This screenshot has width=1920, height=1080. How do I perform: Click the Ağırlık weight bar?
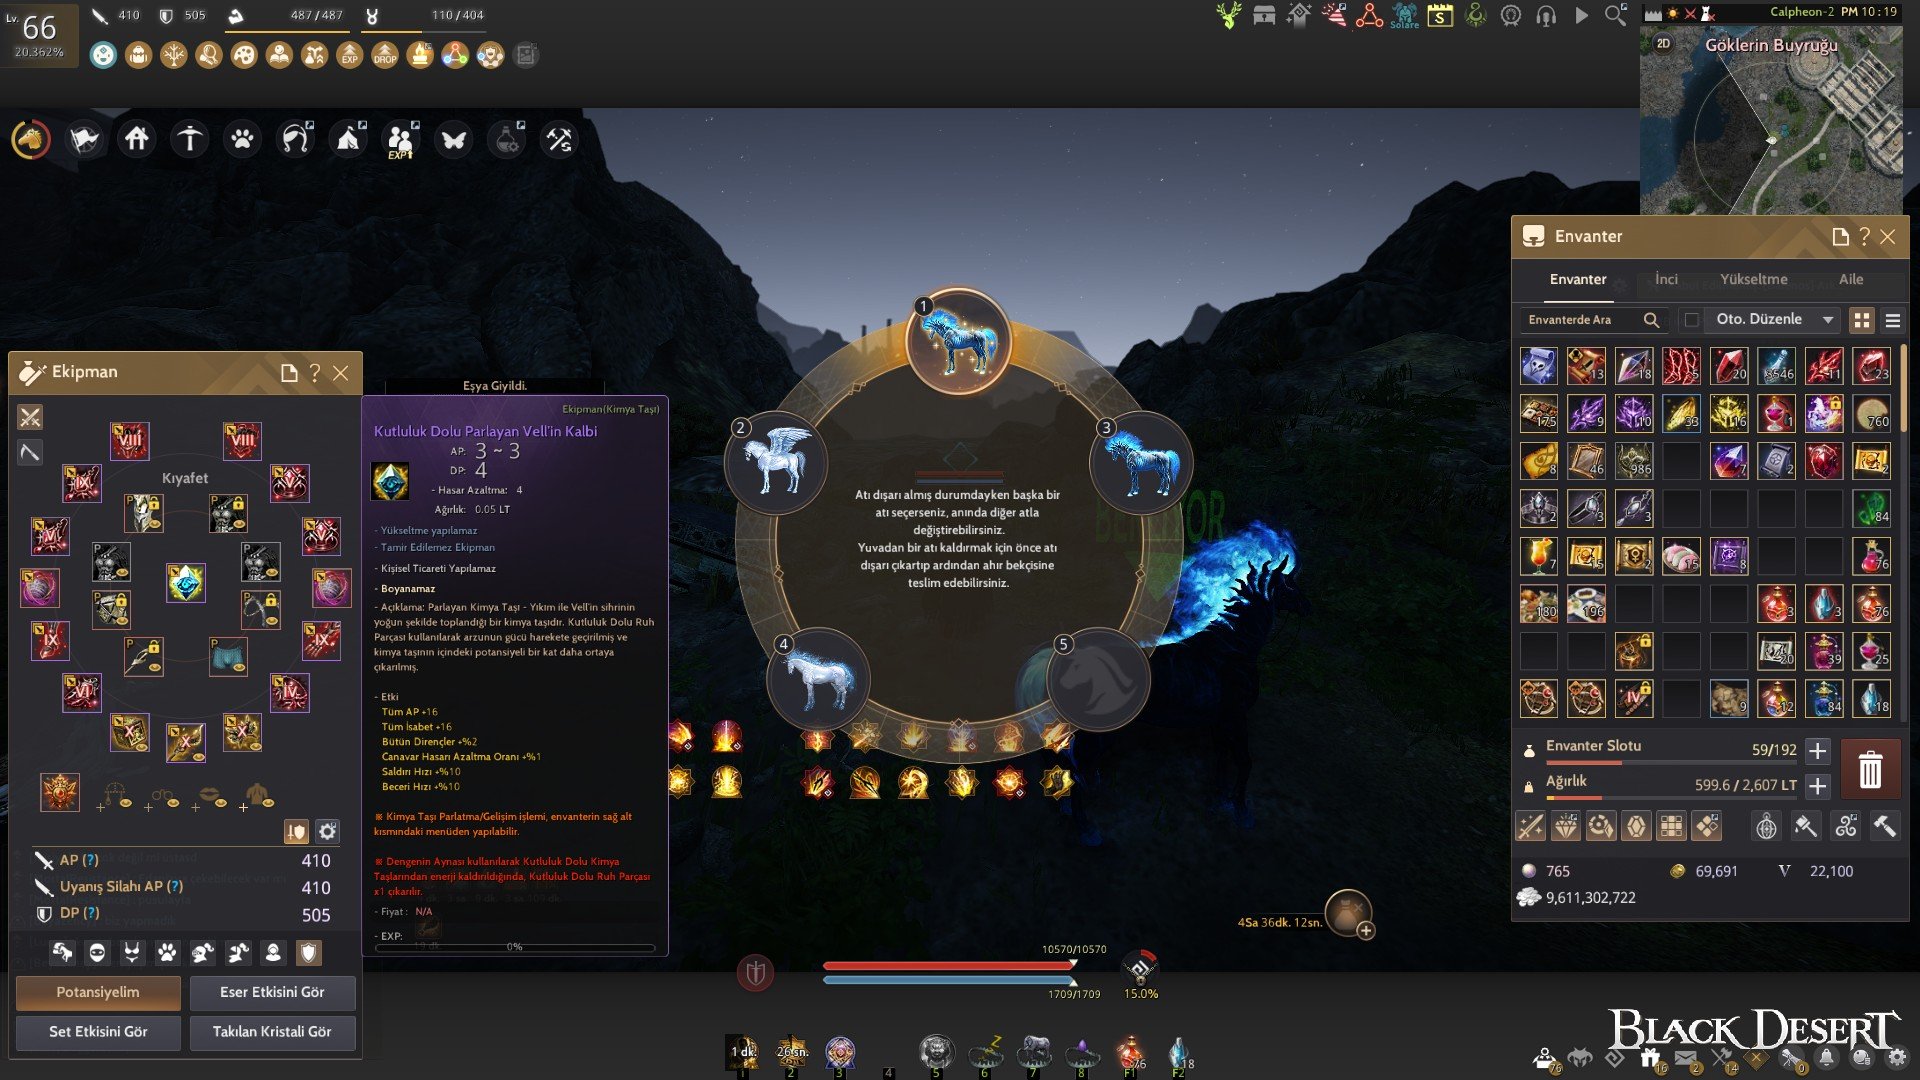tap(1671, 798)
